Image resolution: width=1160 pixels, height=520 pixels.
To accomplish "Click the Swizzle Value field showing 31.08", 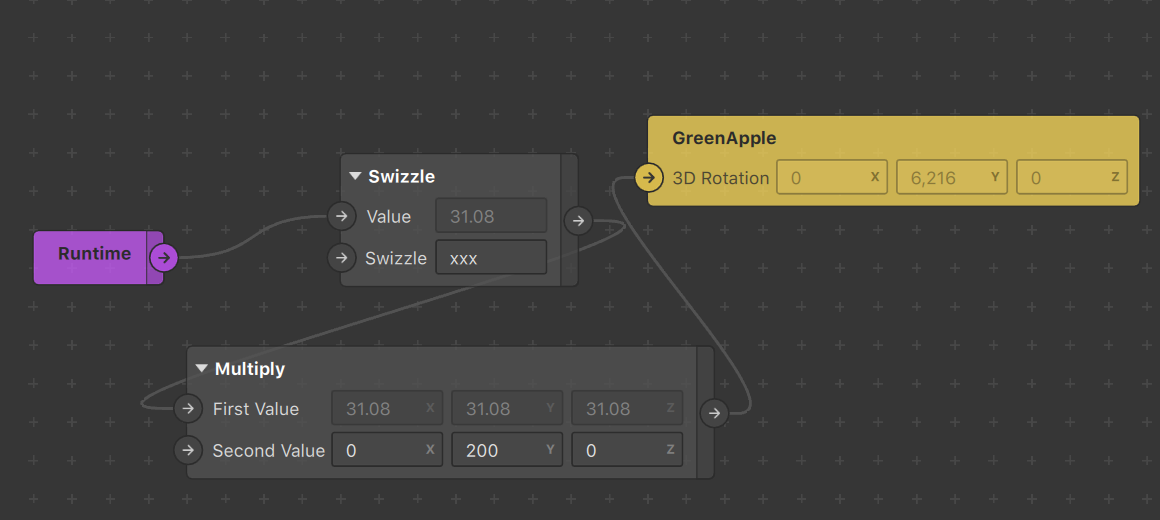I will pos(491,217).
